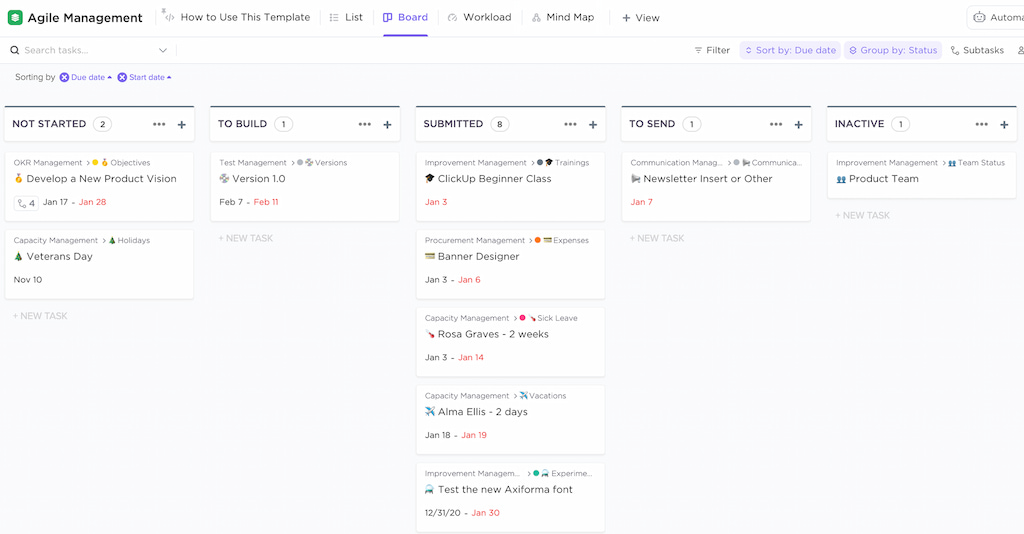The height and width of the screenshot is (534, 1024).
Task: Expand the 4 subtasks badge
Action: [26, 203]
